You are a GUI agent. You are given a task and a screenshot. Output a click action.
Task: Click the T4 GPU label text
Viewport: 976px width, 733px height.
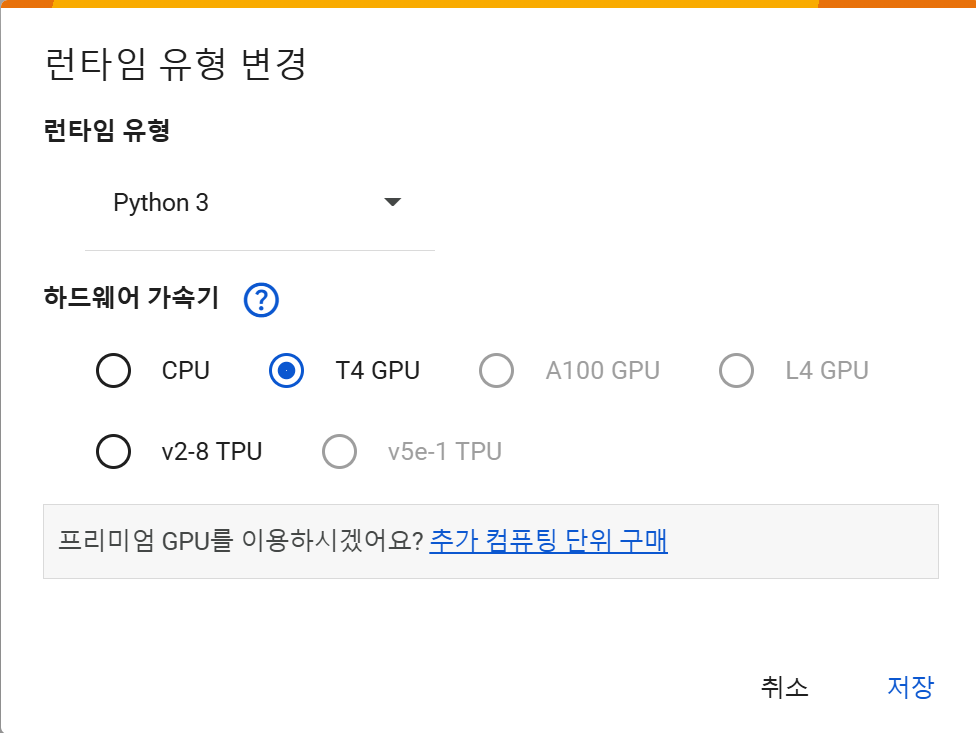coord(378,370)
